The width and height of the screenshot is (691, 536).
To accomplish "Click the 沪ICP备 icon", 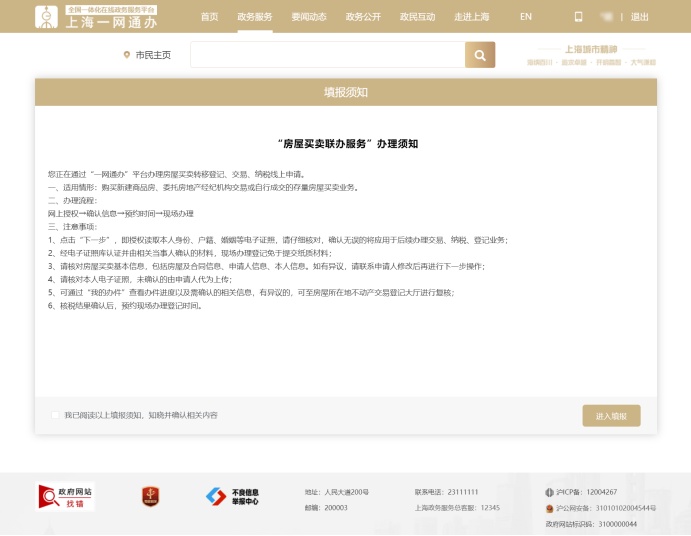I will 549,492.
